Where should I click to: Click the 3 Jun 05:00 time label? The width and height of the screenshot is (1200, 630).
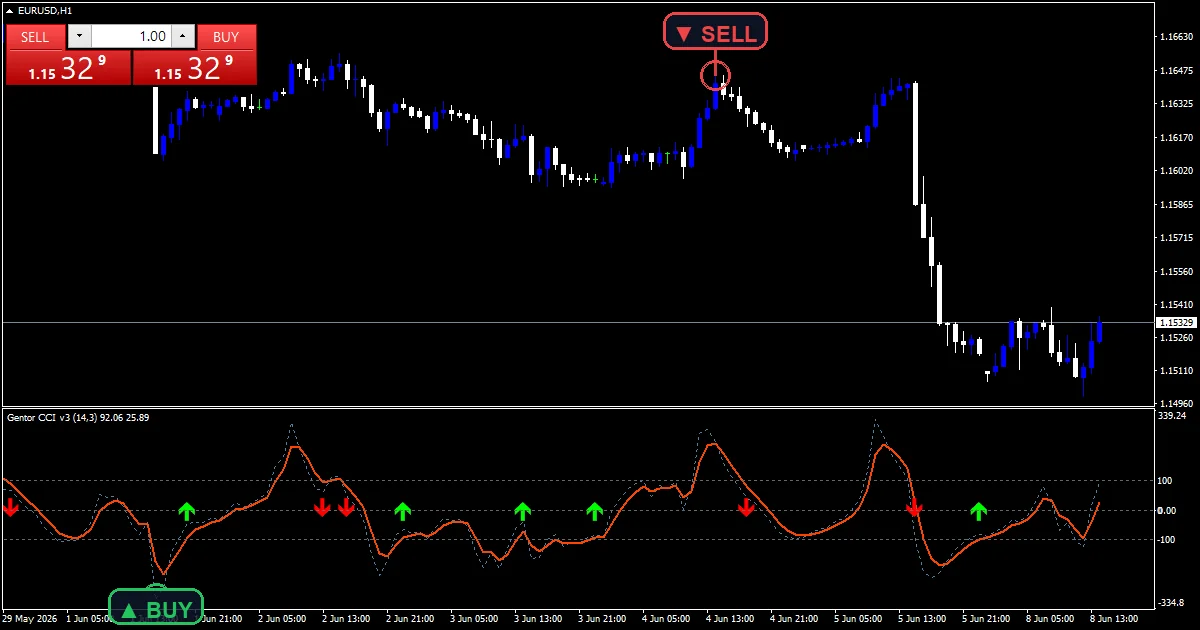tap(476, 620)
